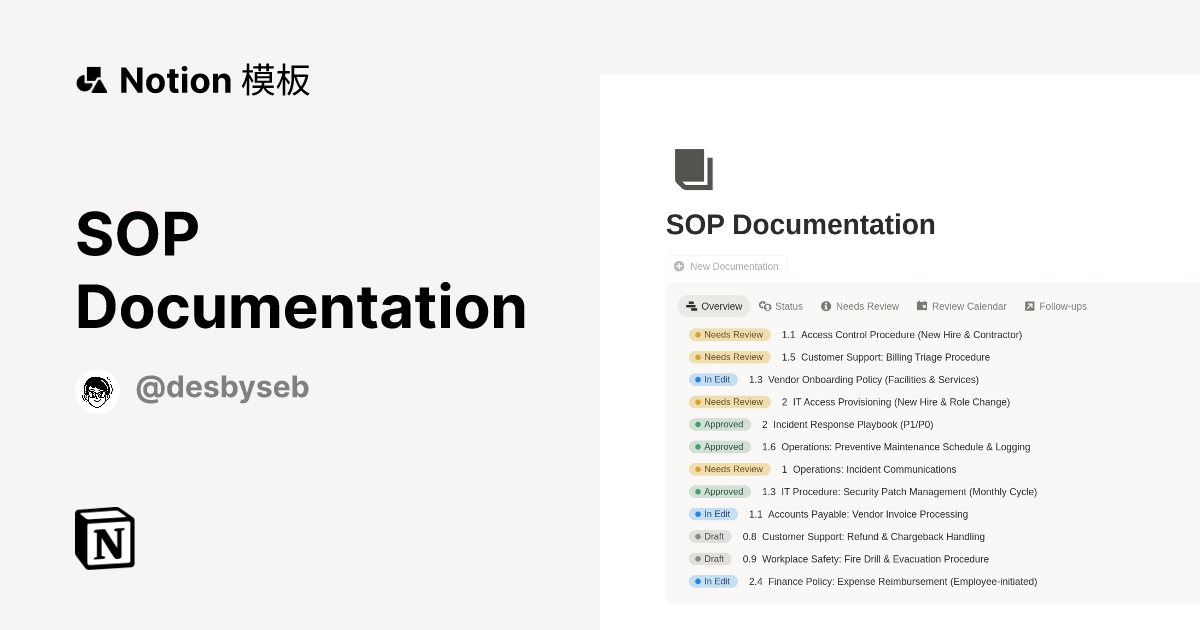Click the Notion logo in the lower left
The width and height of the screenshot is (1200, 630).
point(104,538)
